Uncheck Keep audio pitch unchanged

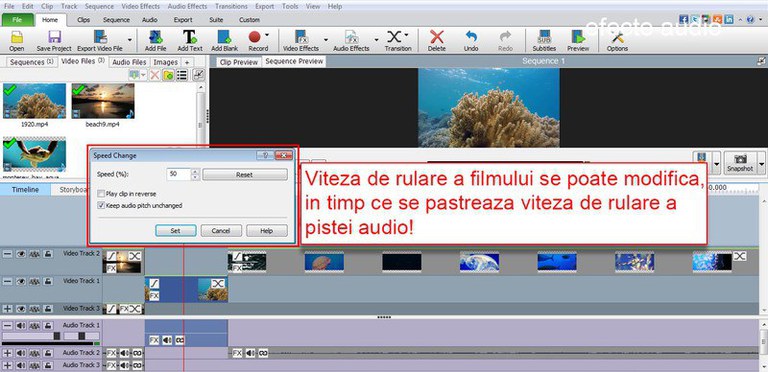(x=101, y=206)
